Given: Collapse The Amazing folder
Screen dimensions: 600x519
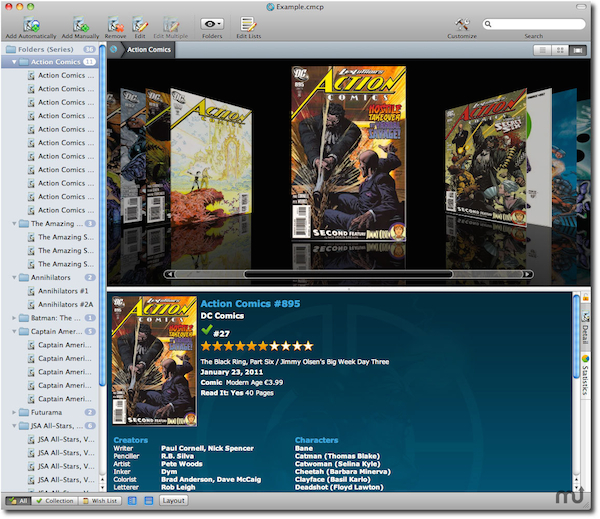Looking at the screenshot, I should 14,224.
